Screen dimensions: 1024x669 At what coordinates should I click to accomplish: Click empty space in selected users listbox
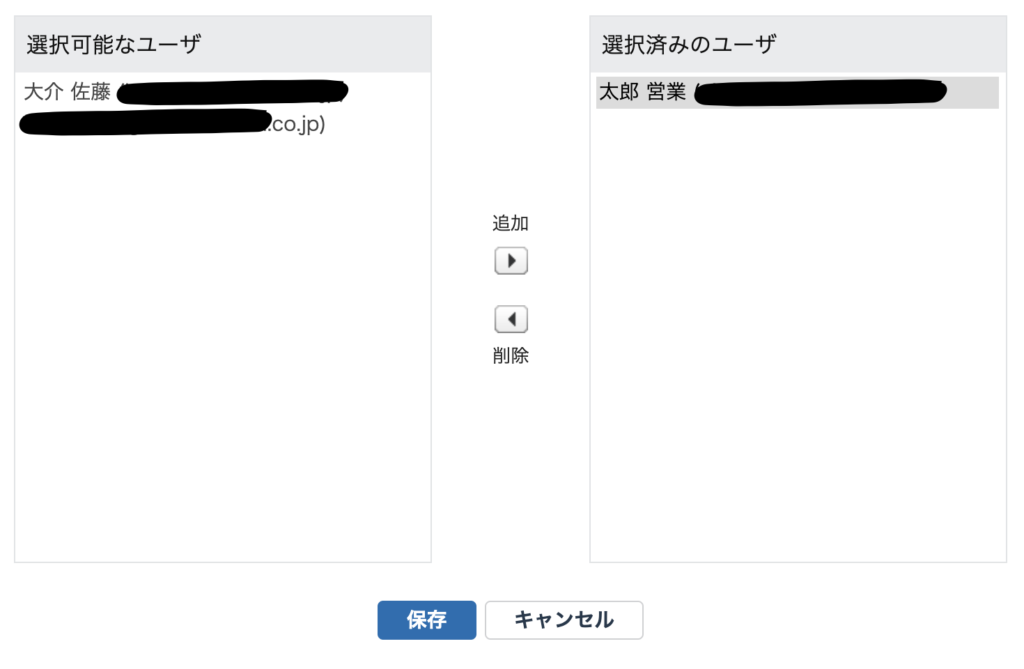(797, 333)
